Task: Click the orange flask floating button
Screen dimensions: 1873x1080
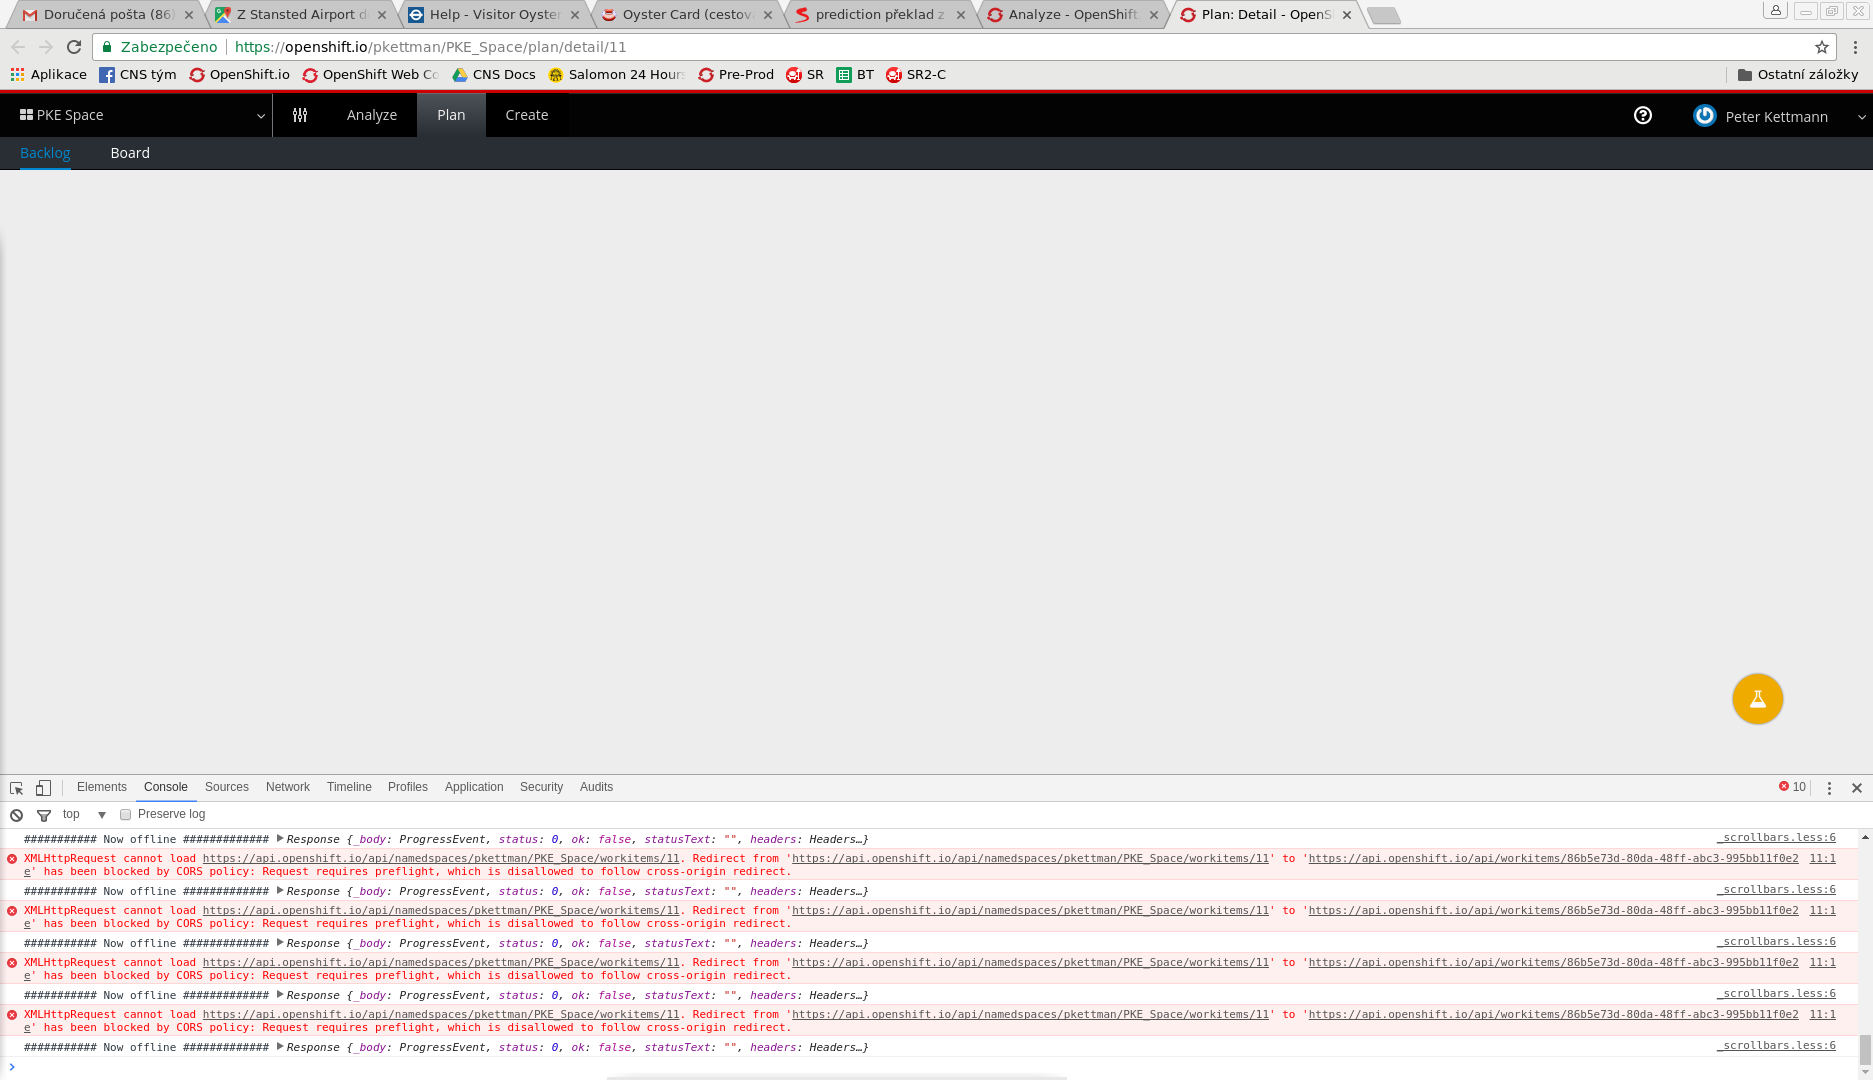Action: point(1758,699)
